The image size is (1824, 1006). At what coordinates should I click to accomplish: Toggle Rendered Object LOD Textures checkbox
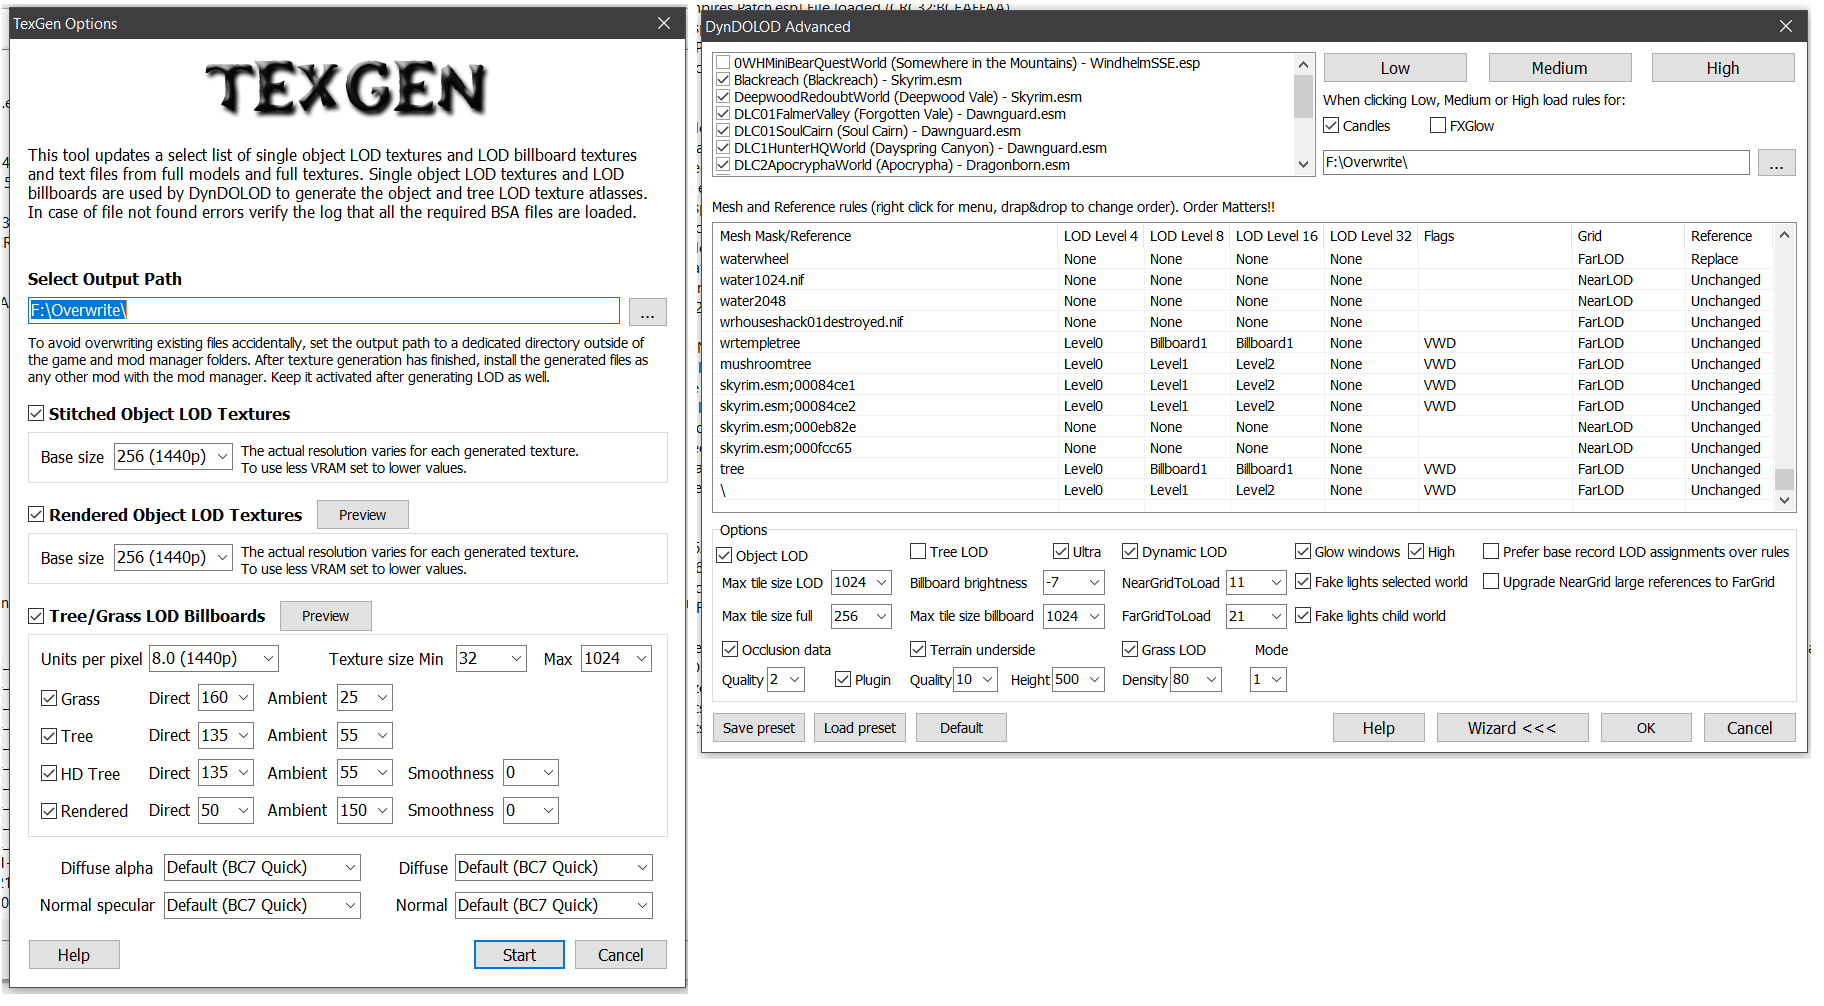point(36,514)
